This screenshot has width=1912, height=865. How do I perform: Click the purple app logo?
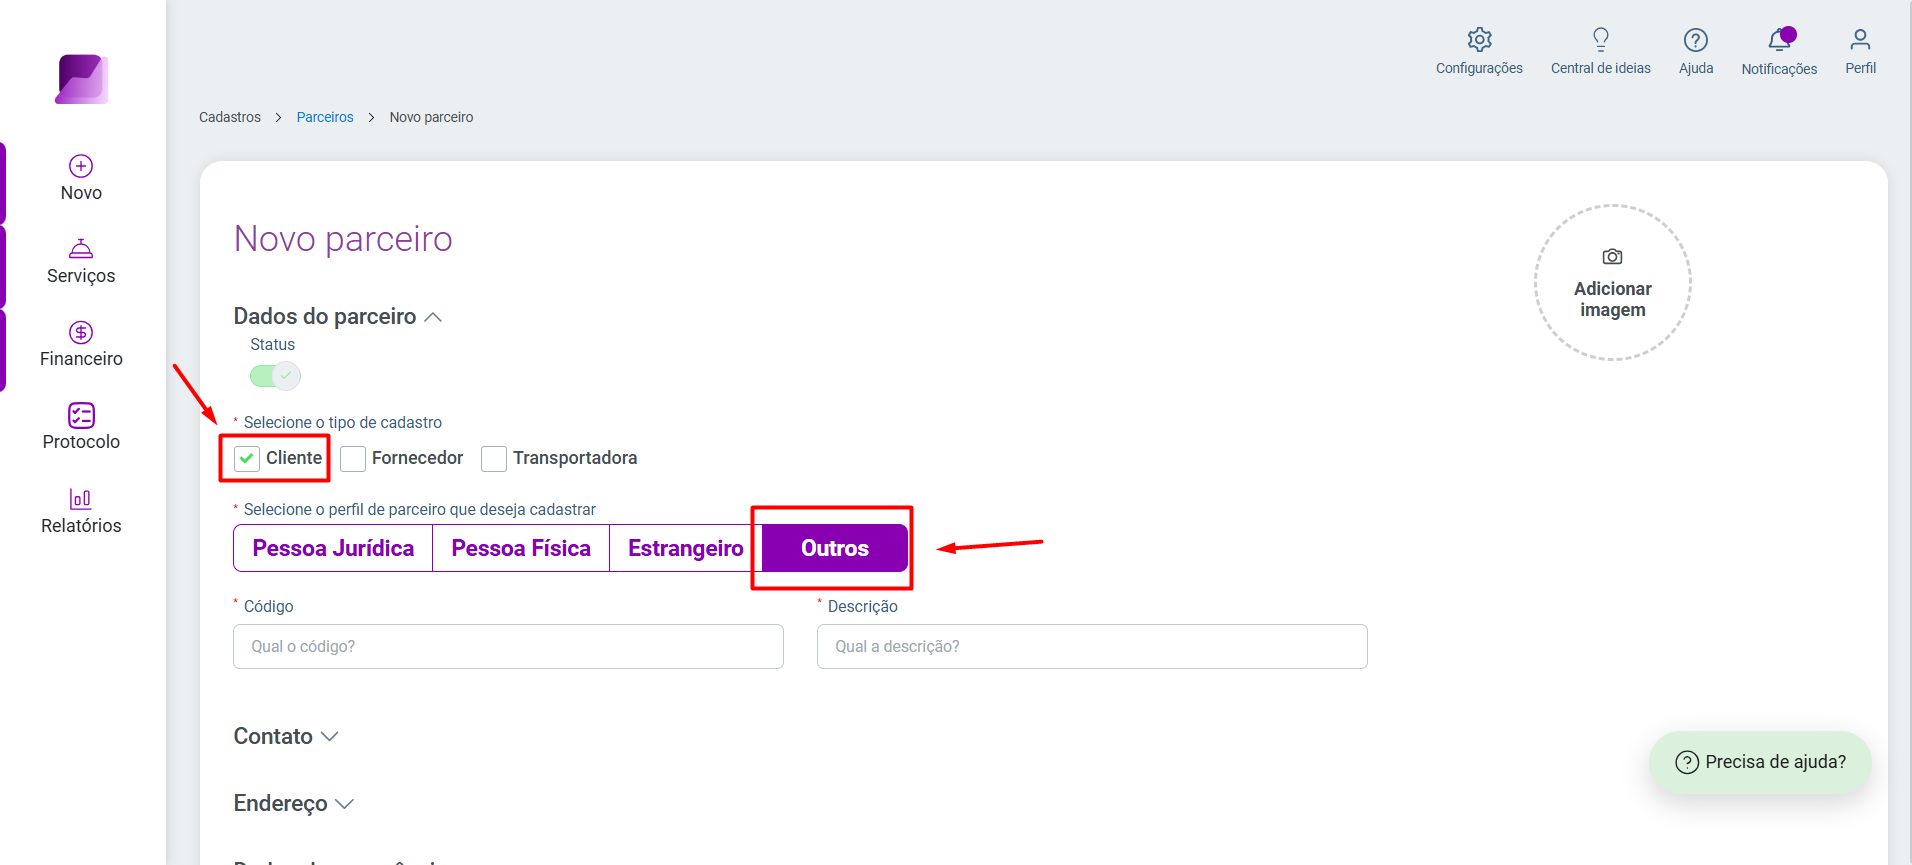81,79
